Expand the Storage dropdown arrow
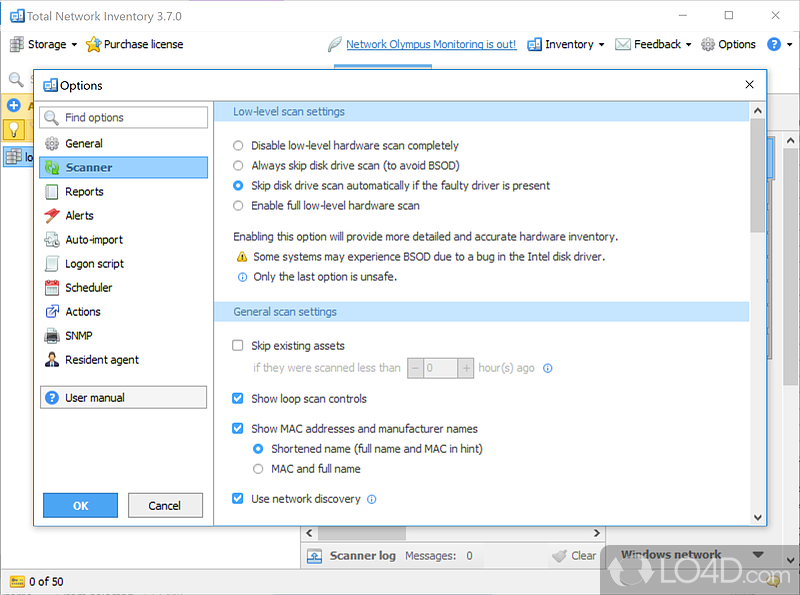The width and height of the screenshot is (800, 595). click(74, 45)
